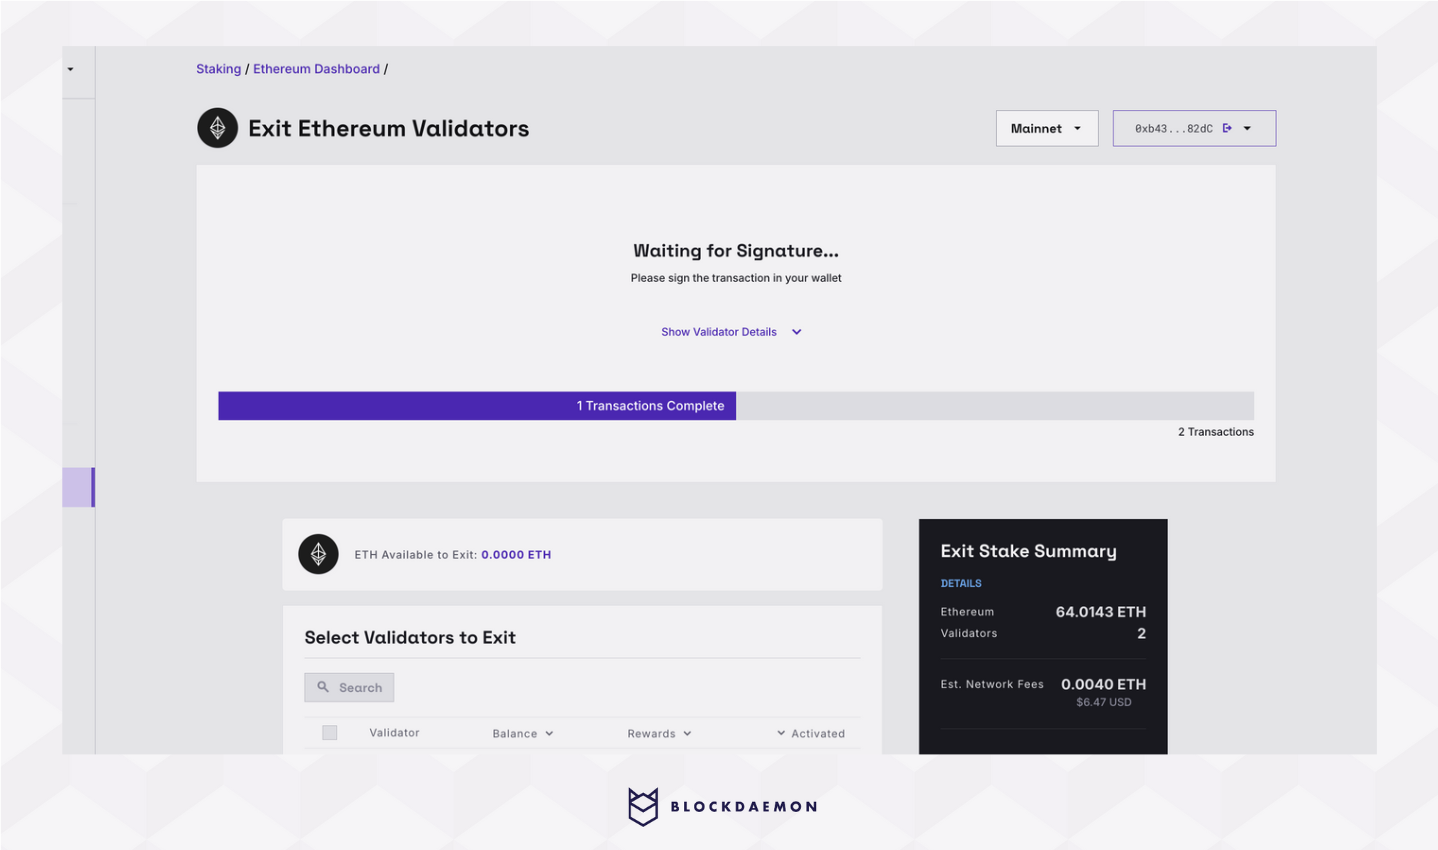Click the '2 Transactions' label

(1216, 432)
